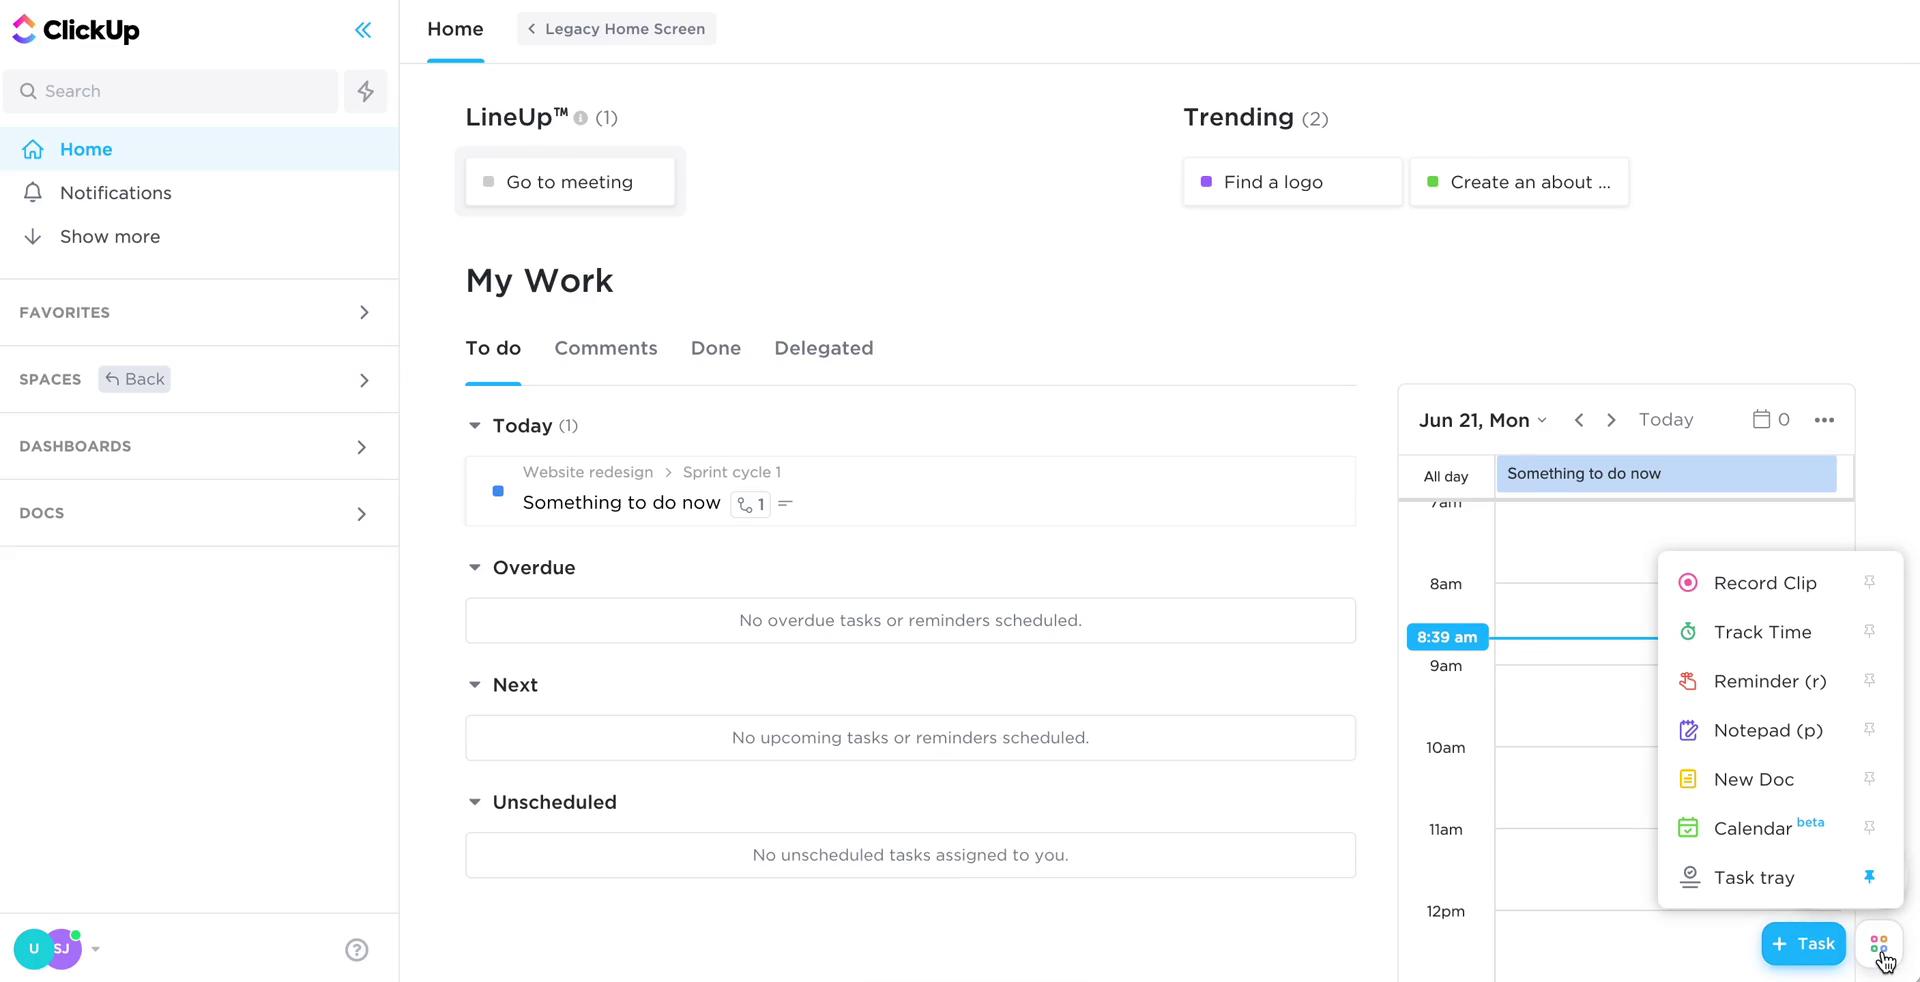Collapse the sidebar with double-chevron icon
The height and width of the screenshot is (982, 1920).
363,30
